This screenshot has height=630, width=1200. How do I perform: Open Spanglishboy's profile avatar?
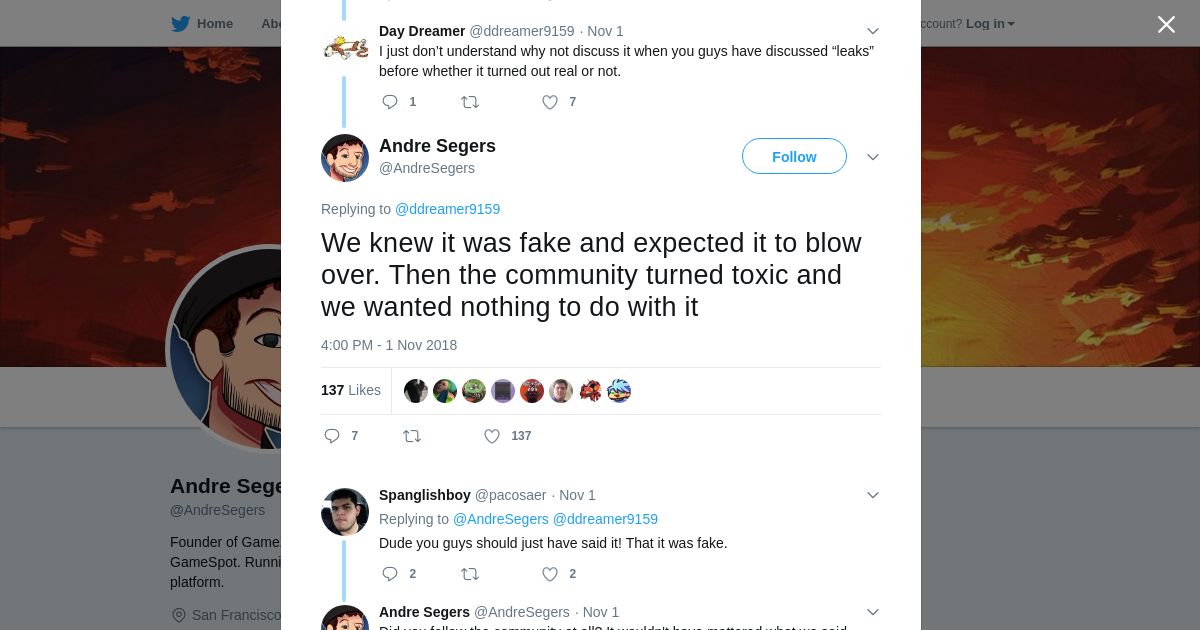(x=345, y=512)
